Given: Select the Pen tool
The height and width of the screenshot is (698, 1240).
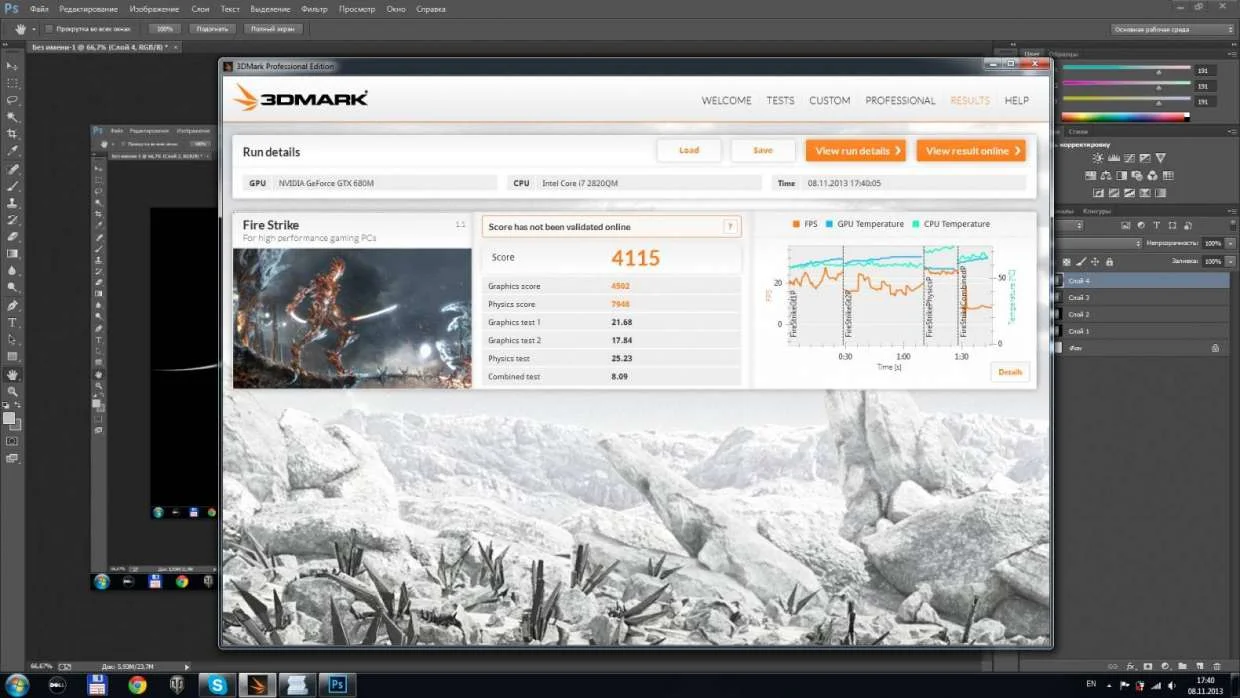Looking at the screenshot, I should 12,306.
